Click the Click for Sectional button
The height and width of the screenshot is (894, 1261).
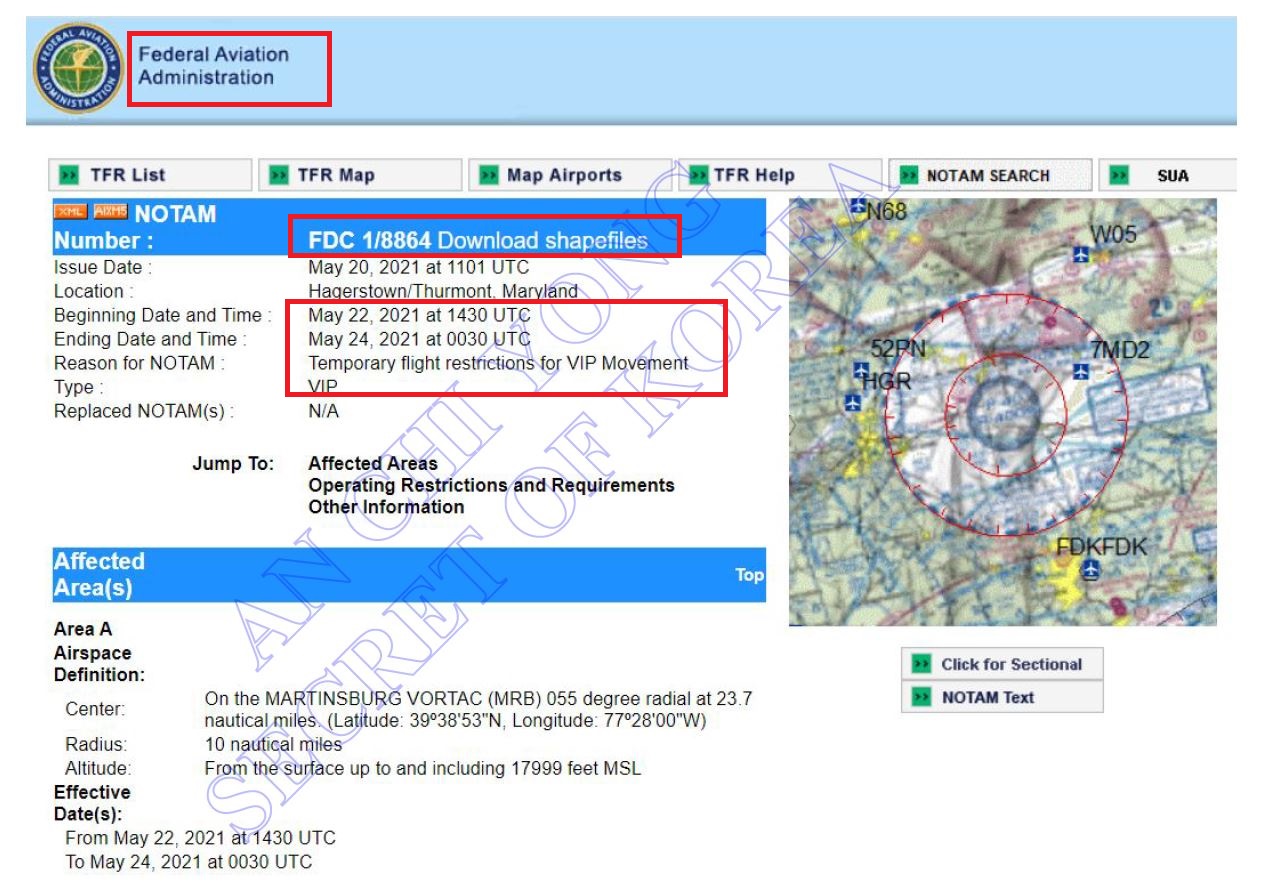[x=1002, y=664]
